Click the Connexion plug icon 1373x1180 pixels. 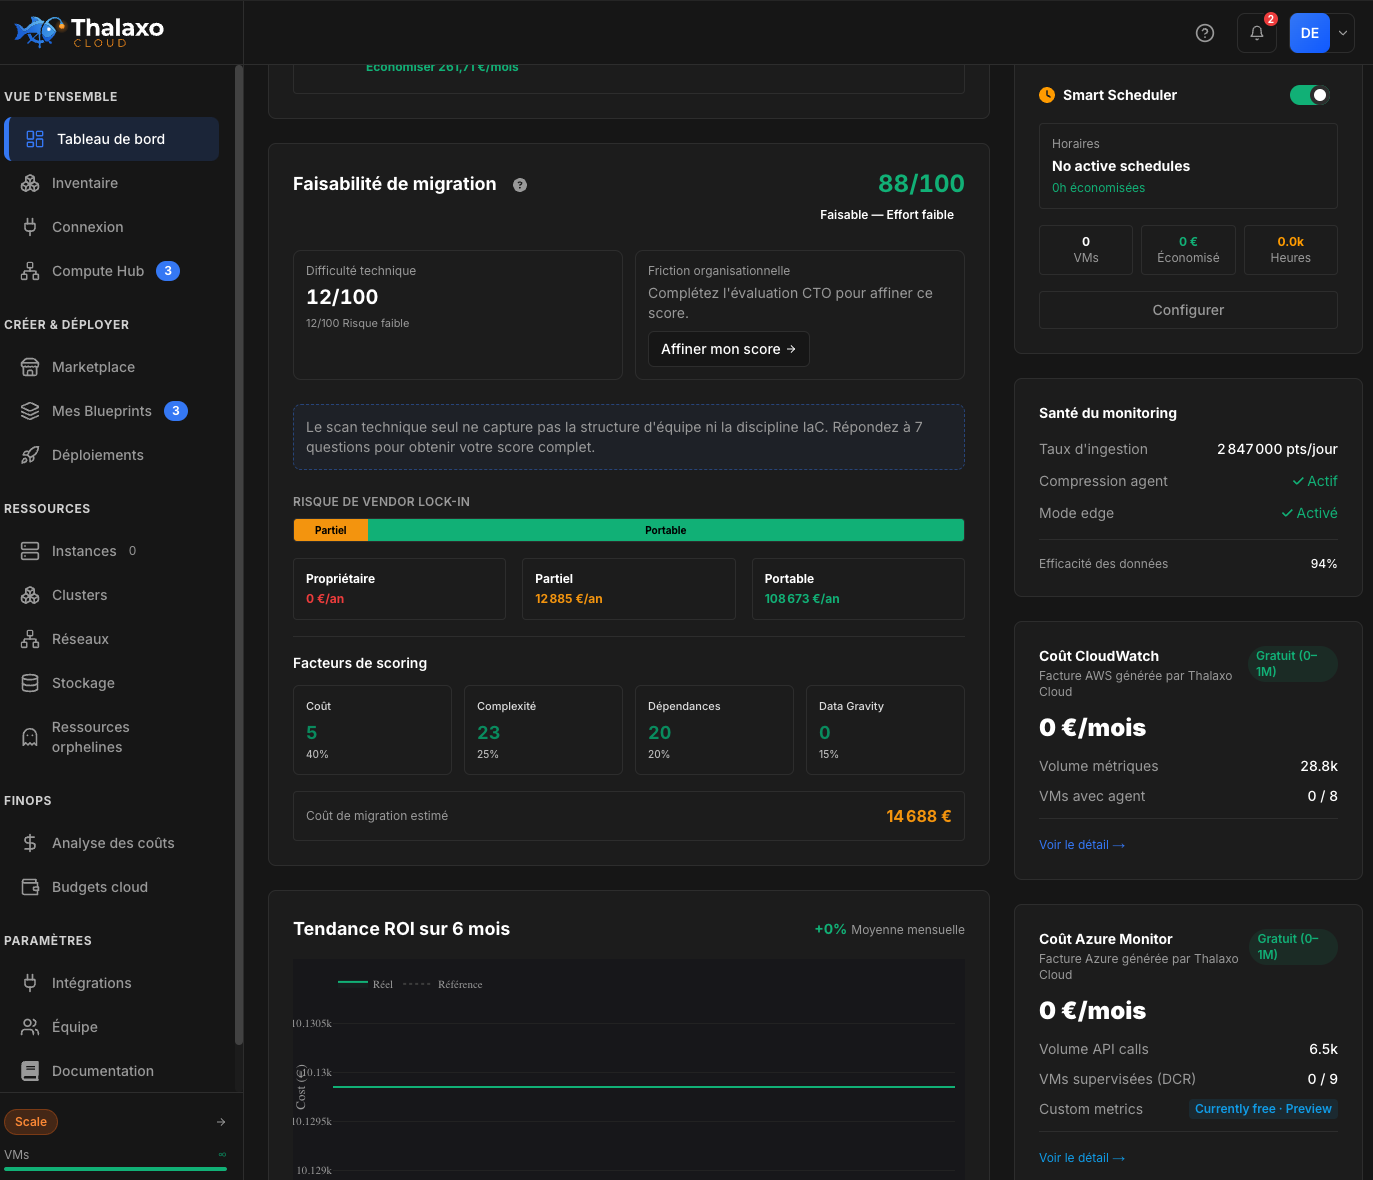tap(30, 227)
